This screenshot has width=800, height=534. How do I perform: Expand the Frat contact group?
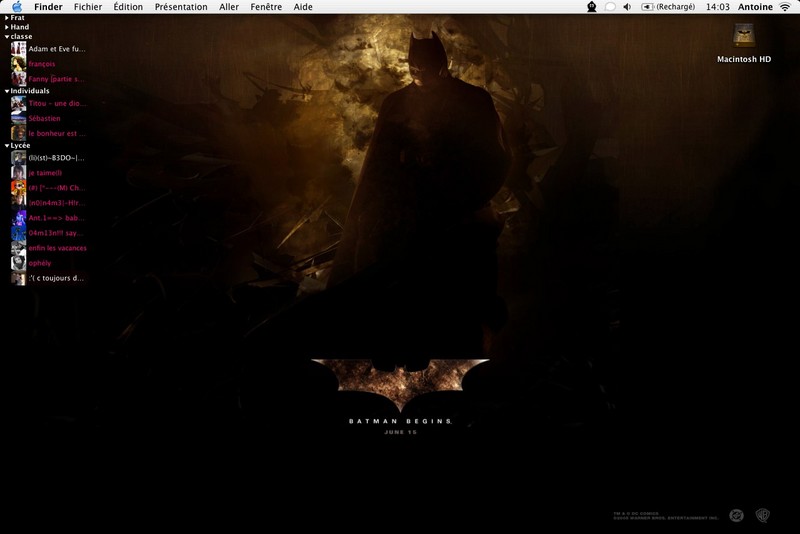pos(7,17)
